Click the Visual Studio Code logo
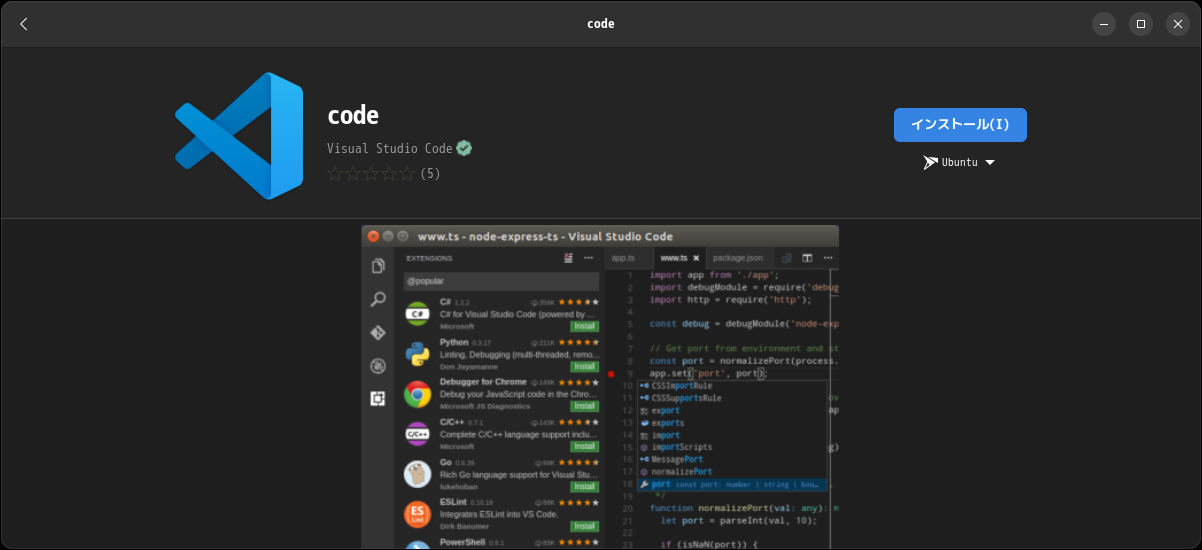The width and height of the screenshot is (1202, 550). [239, 135]
